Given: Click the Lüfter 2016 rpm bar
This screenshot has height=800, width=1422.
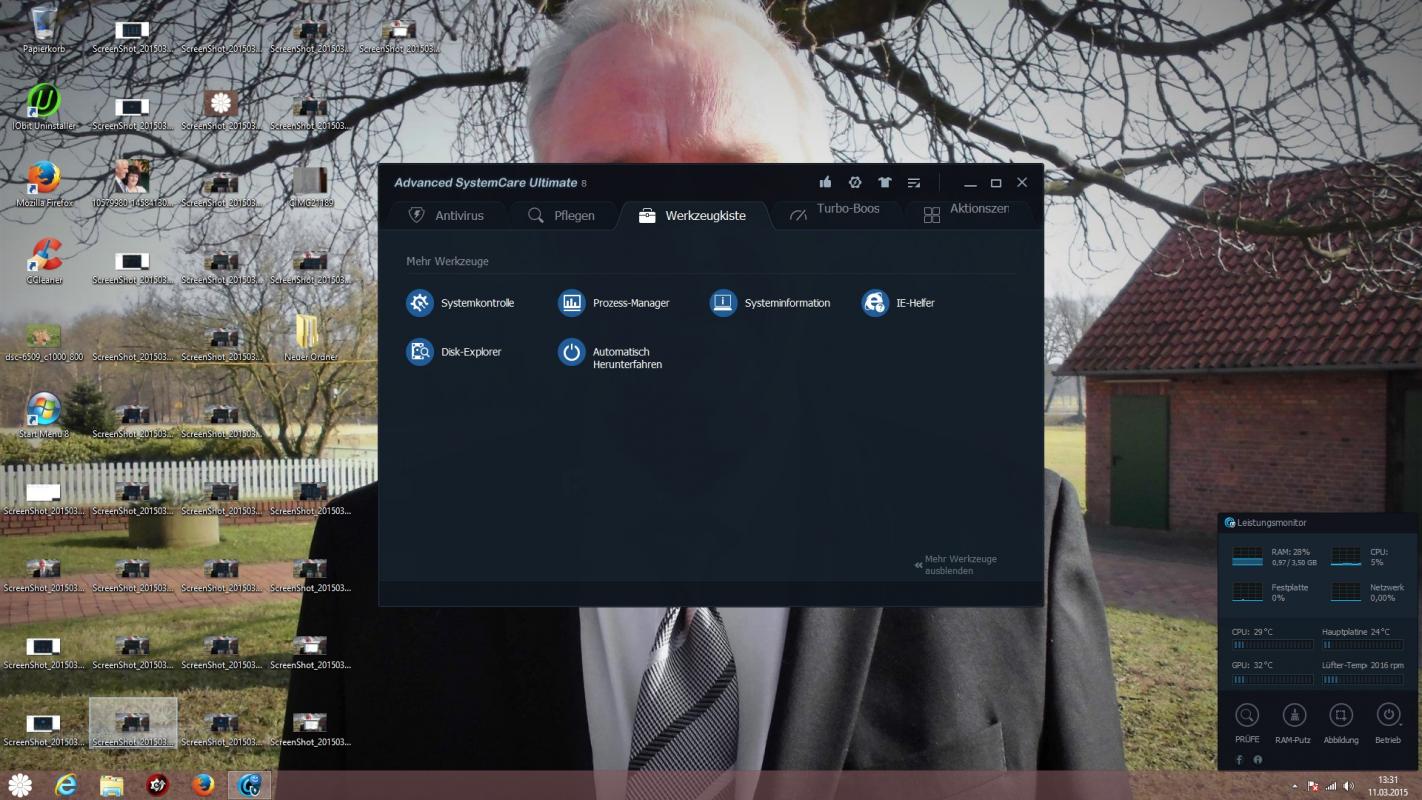Looking at the screenshot, I should 1362,679.
